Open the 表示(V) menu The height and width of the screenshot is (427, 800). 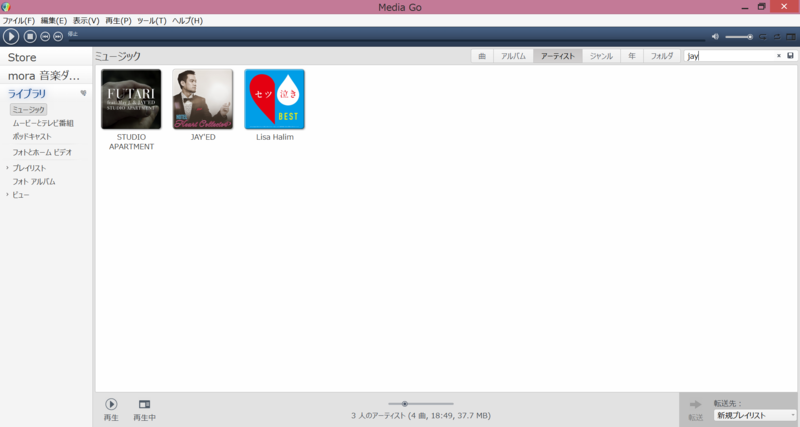coord(86,21)
